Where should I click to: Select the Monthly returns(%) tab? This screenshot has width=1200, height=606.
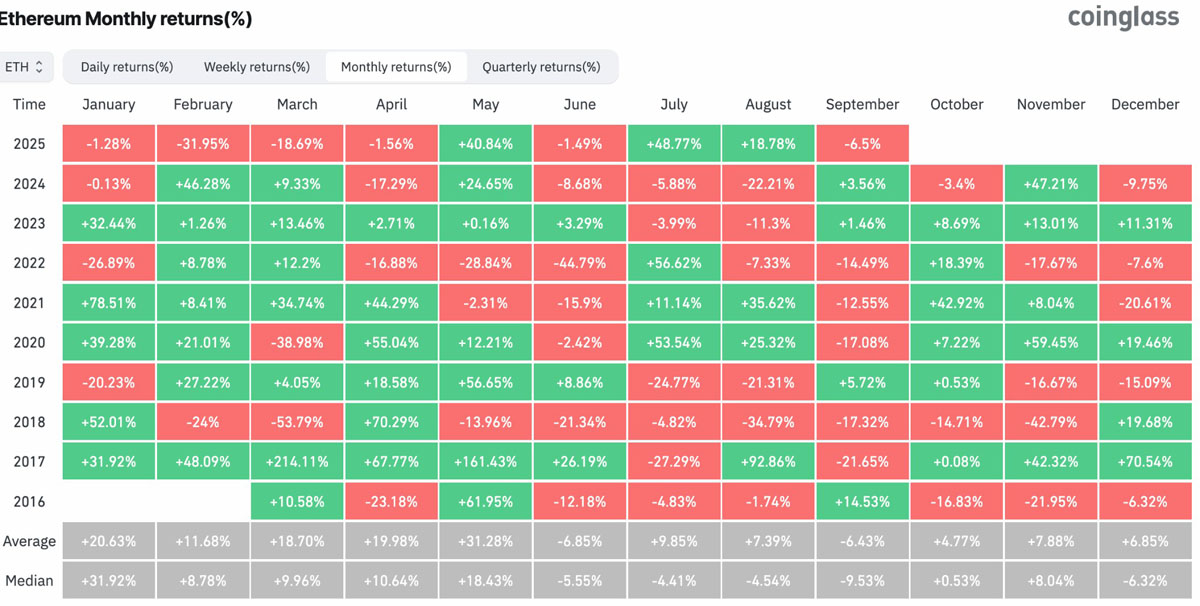point(396,67)
